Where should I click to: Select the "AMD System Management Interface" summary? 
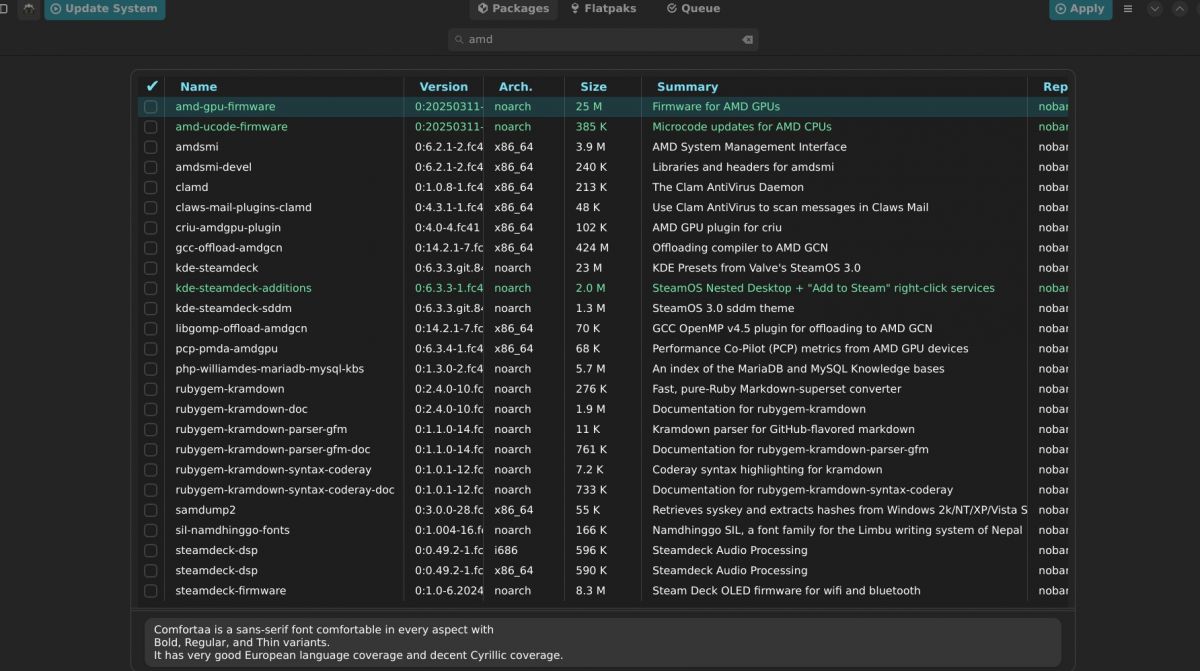tap(749, 147)
